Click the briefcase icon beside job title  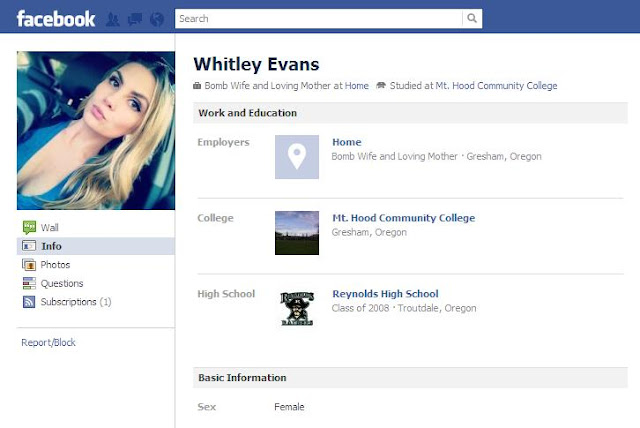pyautogui.click(x=197, y=86)
